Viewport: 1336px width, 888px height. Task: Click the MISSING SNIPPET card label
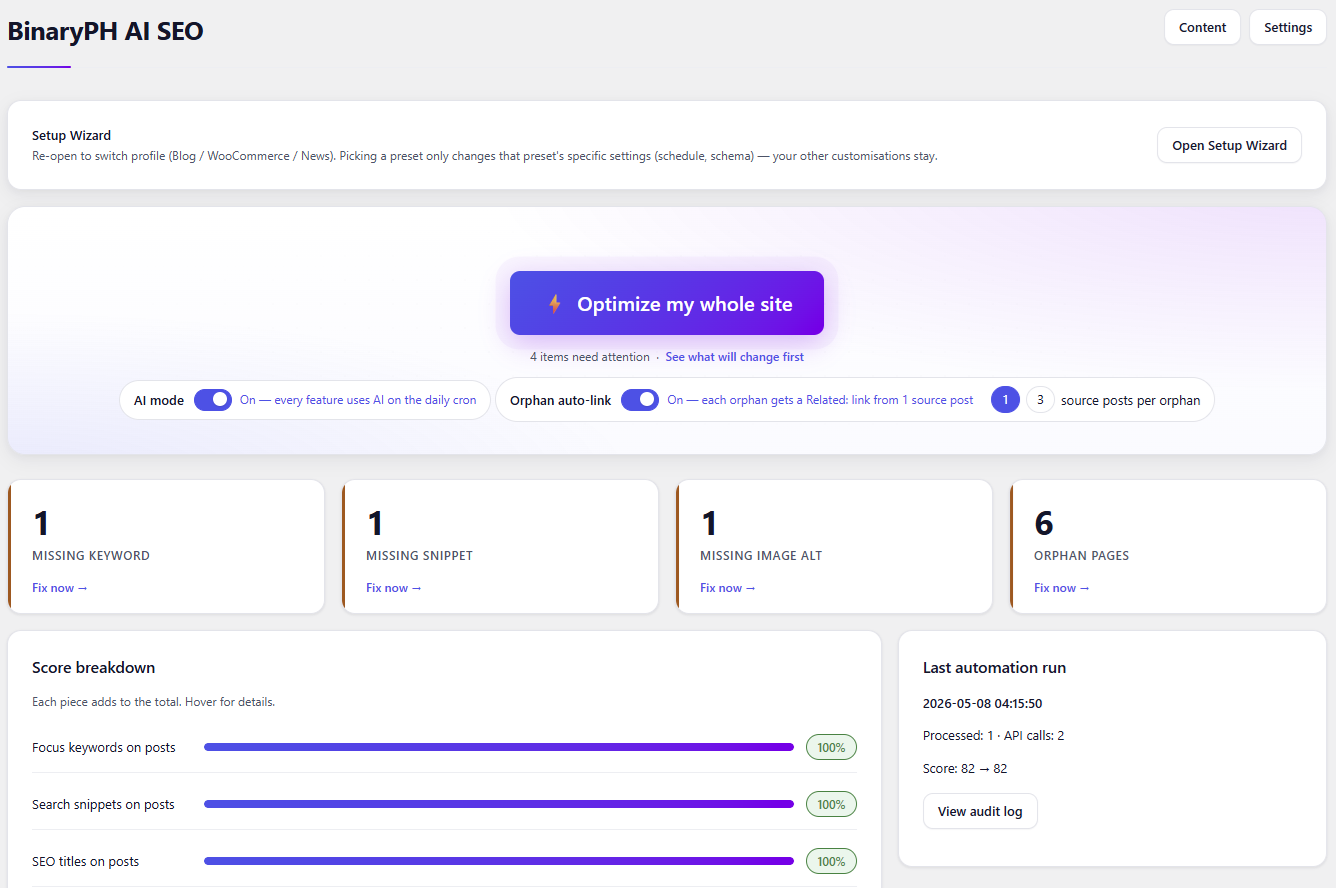(x=420, y=556)
